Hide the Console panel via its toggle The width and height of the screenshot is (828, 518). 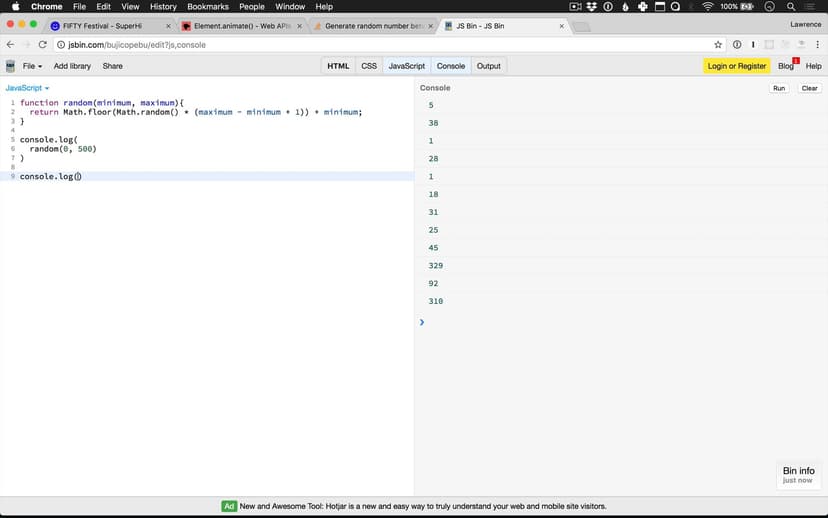451,66
